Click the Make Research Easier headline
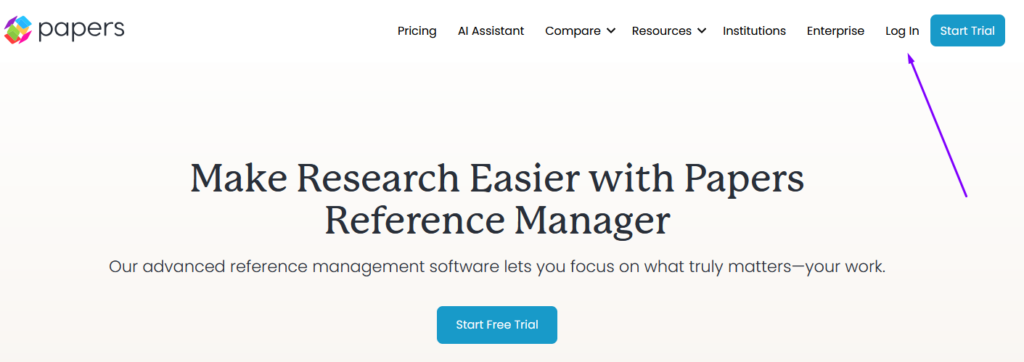 pos(497,199)
